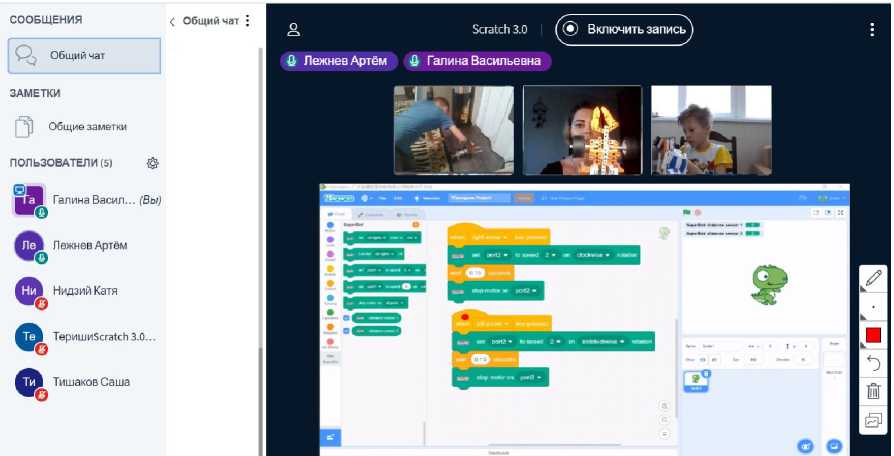Select whiteboard pencil tool

(873, 279)
